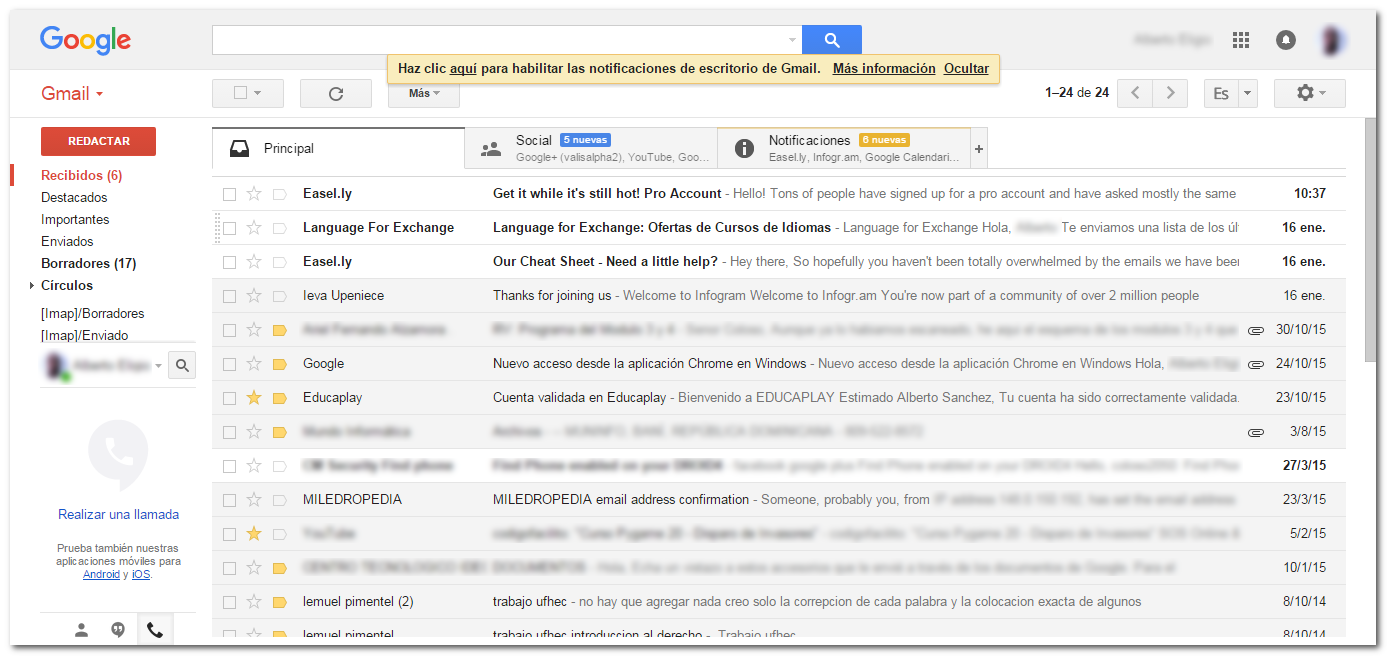Toggle importance marker on Educaplay email
The image size is (1387, 656).
(280, 398)
